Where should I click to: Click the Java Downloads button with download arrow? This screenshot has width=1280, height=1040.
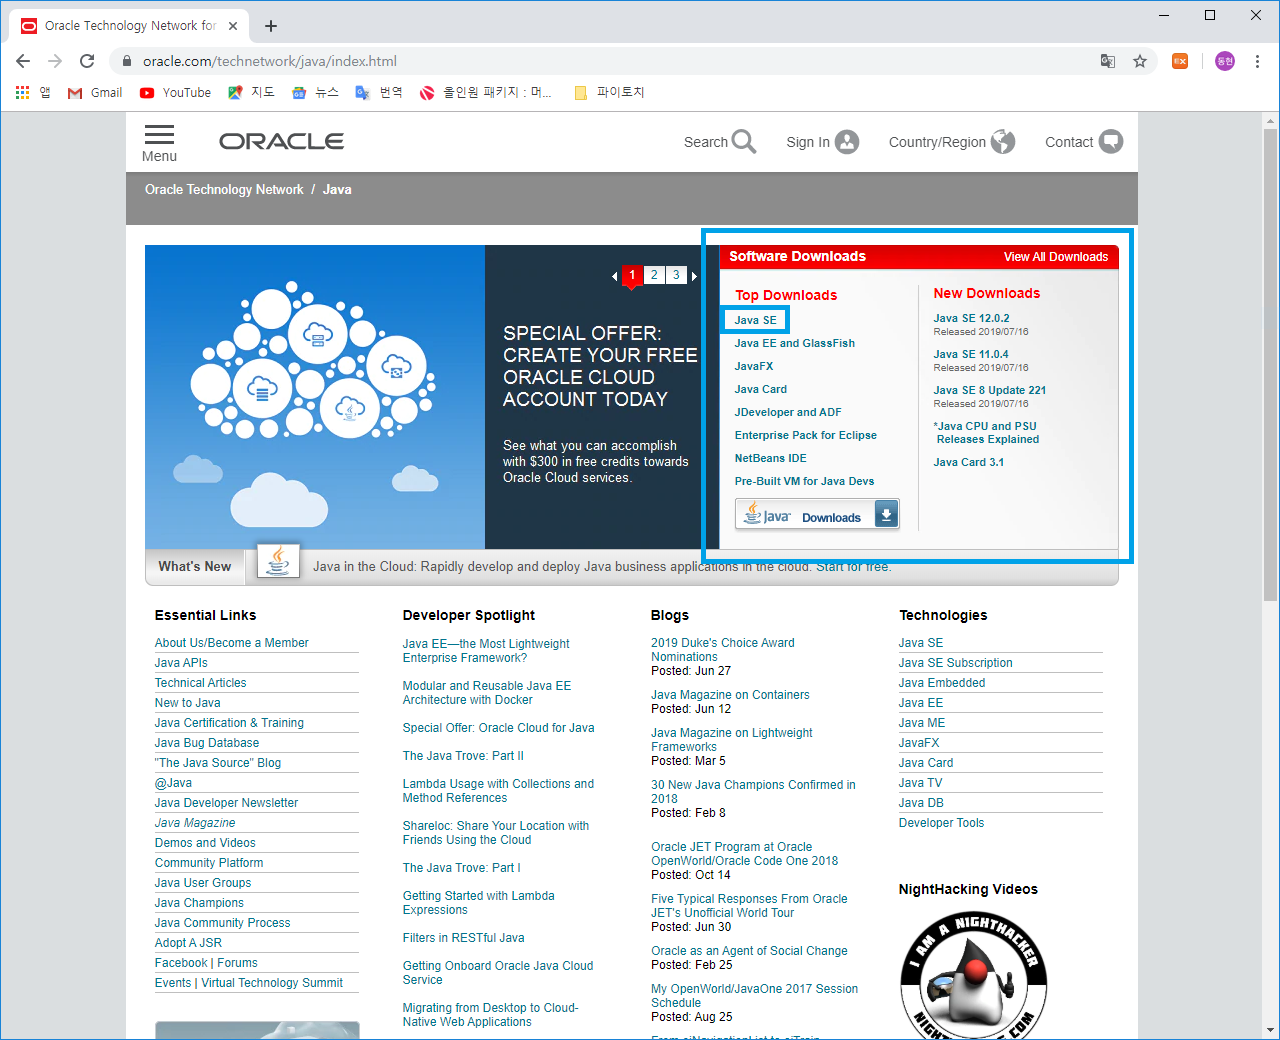817,514
